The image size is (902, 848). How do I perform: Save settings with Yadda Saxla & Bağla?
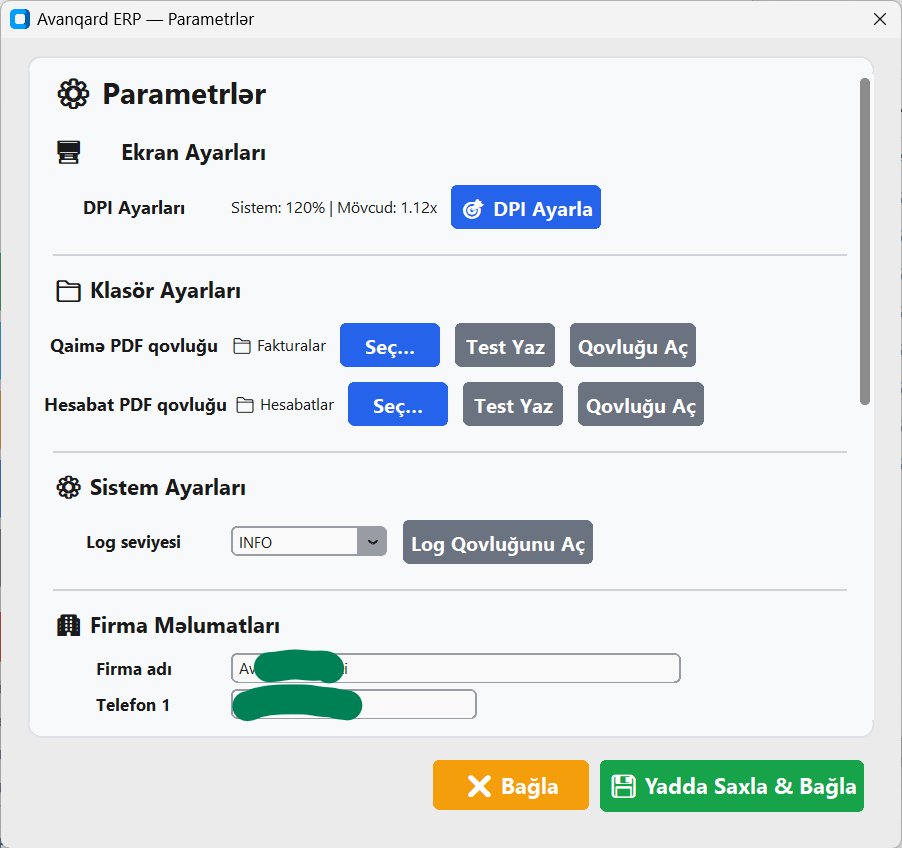pyautogui.click(x=731, y=786)
